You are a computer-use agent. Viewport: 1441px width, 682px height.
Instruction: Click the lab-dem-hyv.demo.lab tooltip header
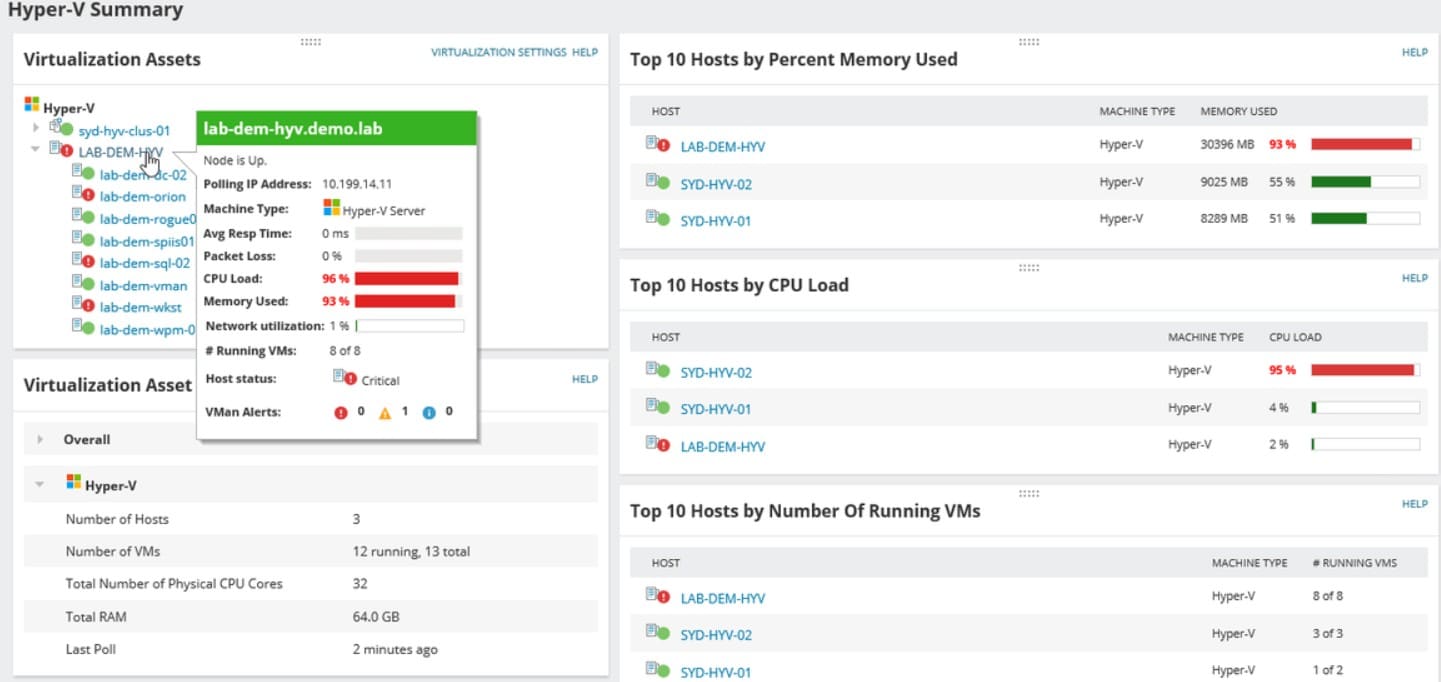coord(336,129)
